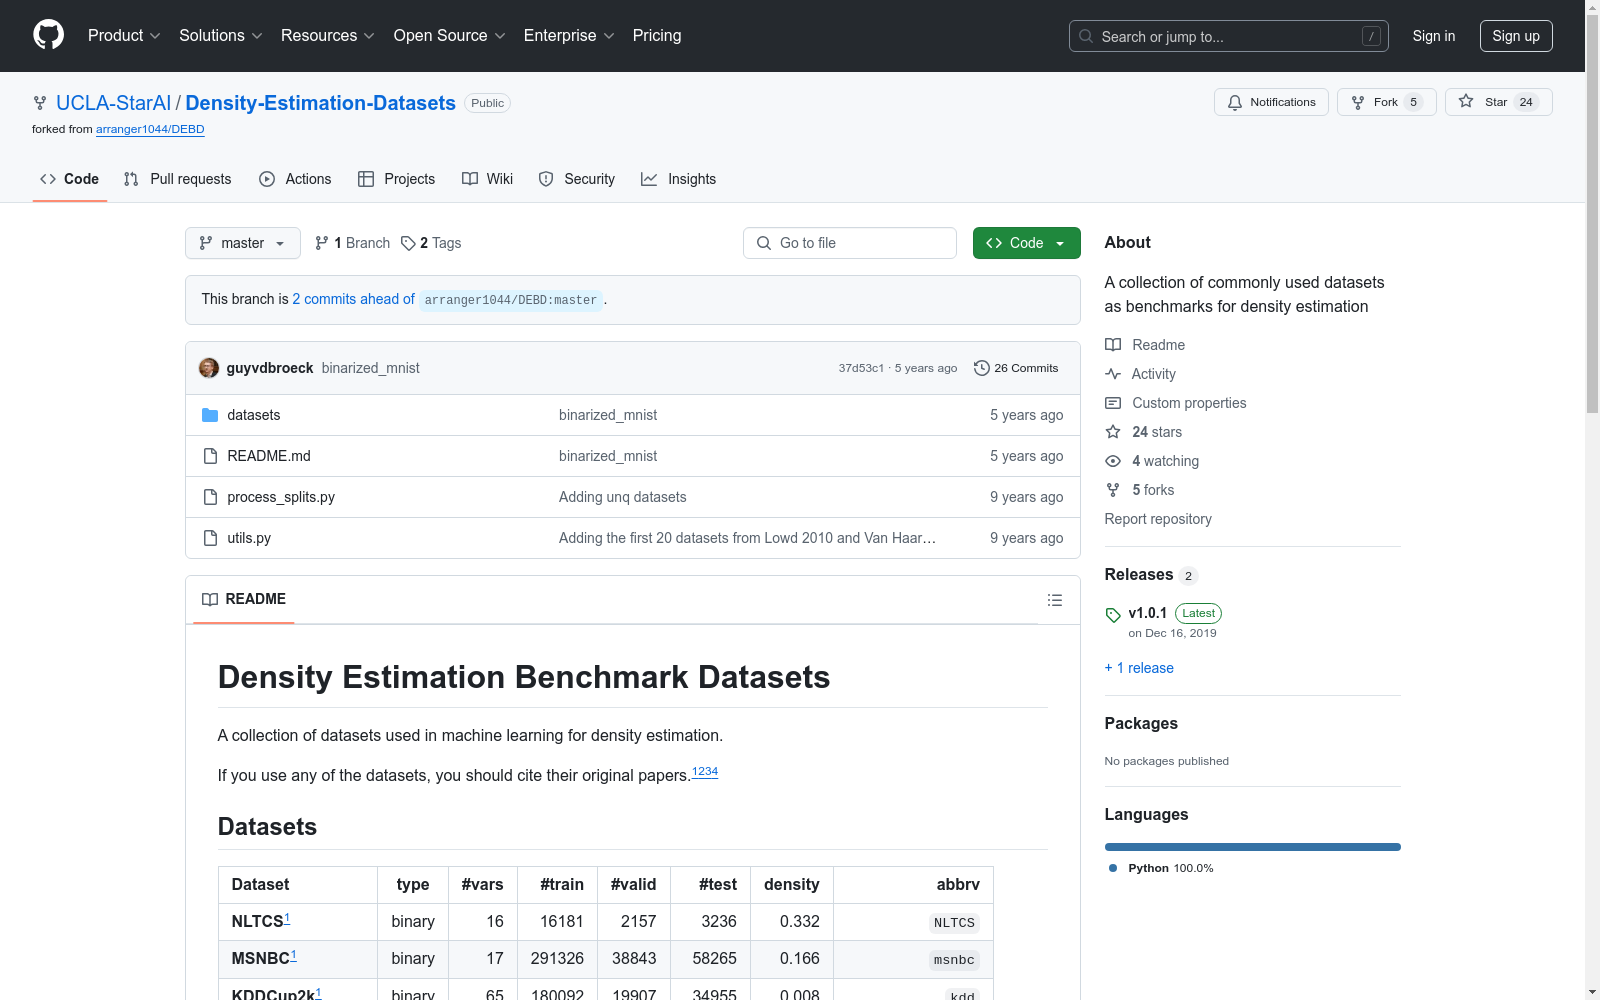Click the + 1 release link
This screenshot has width=1600, height=1000.
coord(1139,668)
